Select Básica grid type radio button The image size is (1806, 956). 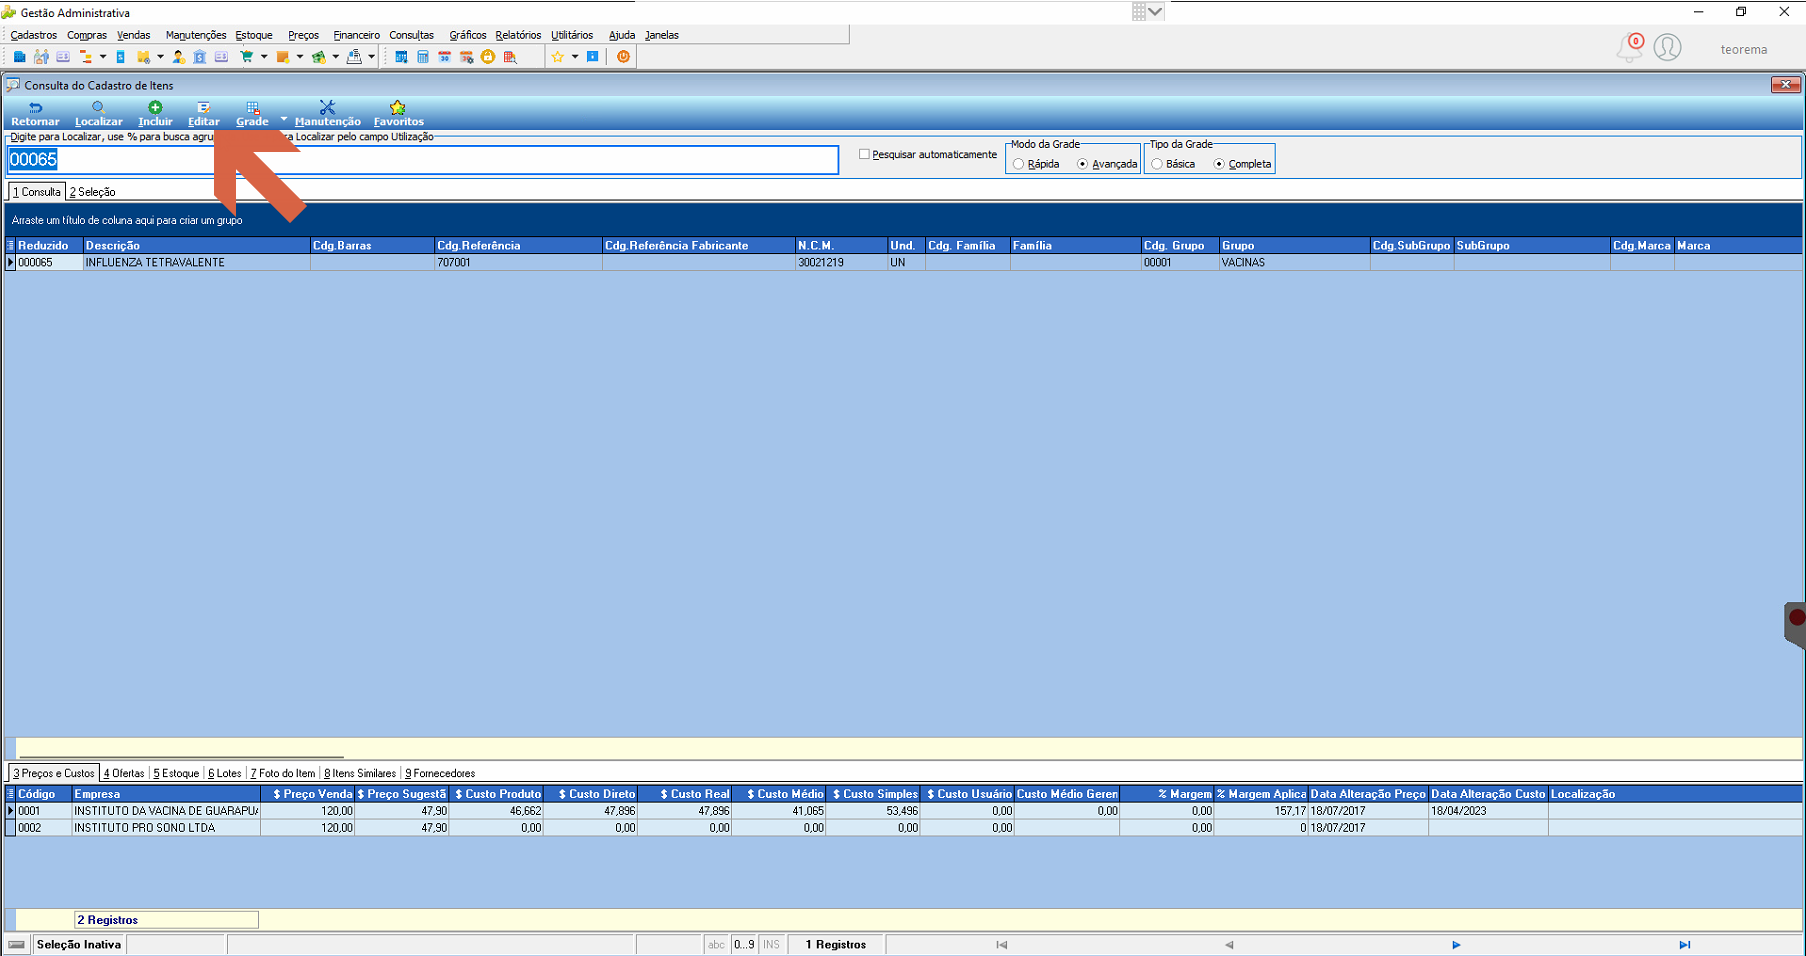[x=1156, y=164]
